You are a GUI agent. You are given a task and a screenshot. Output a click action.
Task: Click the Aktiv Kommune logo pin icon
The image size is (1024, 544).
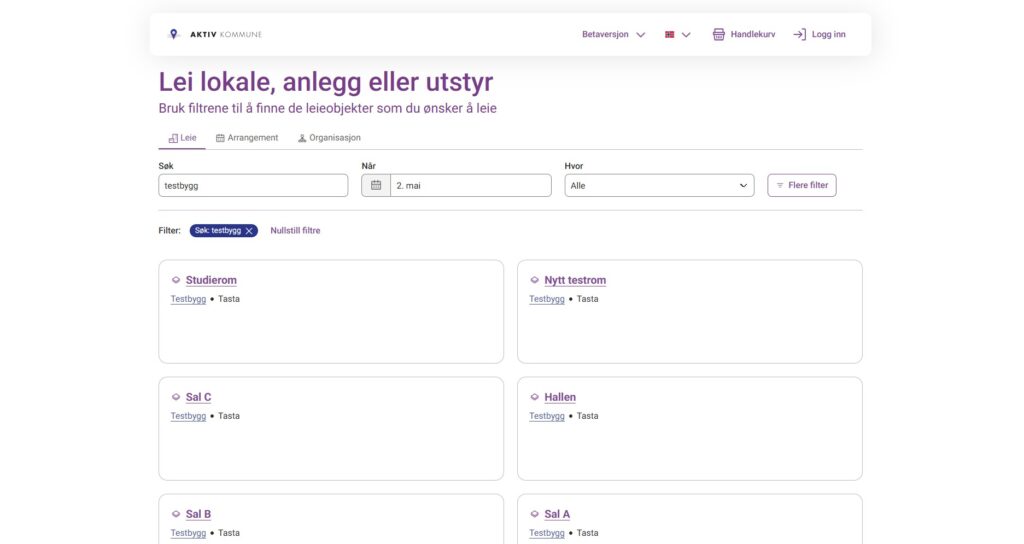pos(173,34)
